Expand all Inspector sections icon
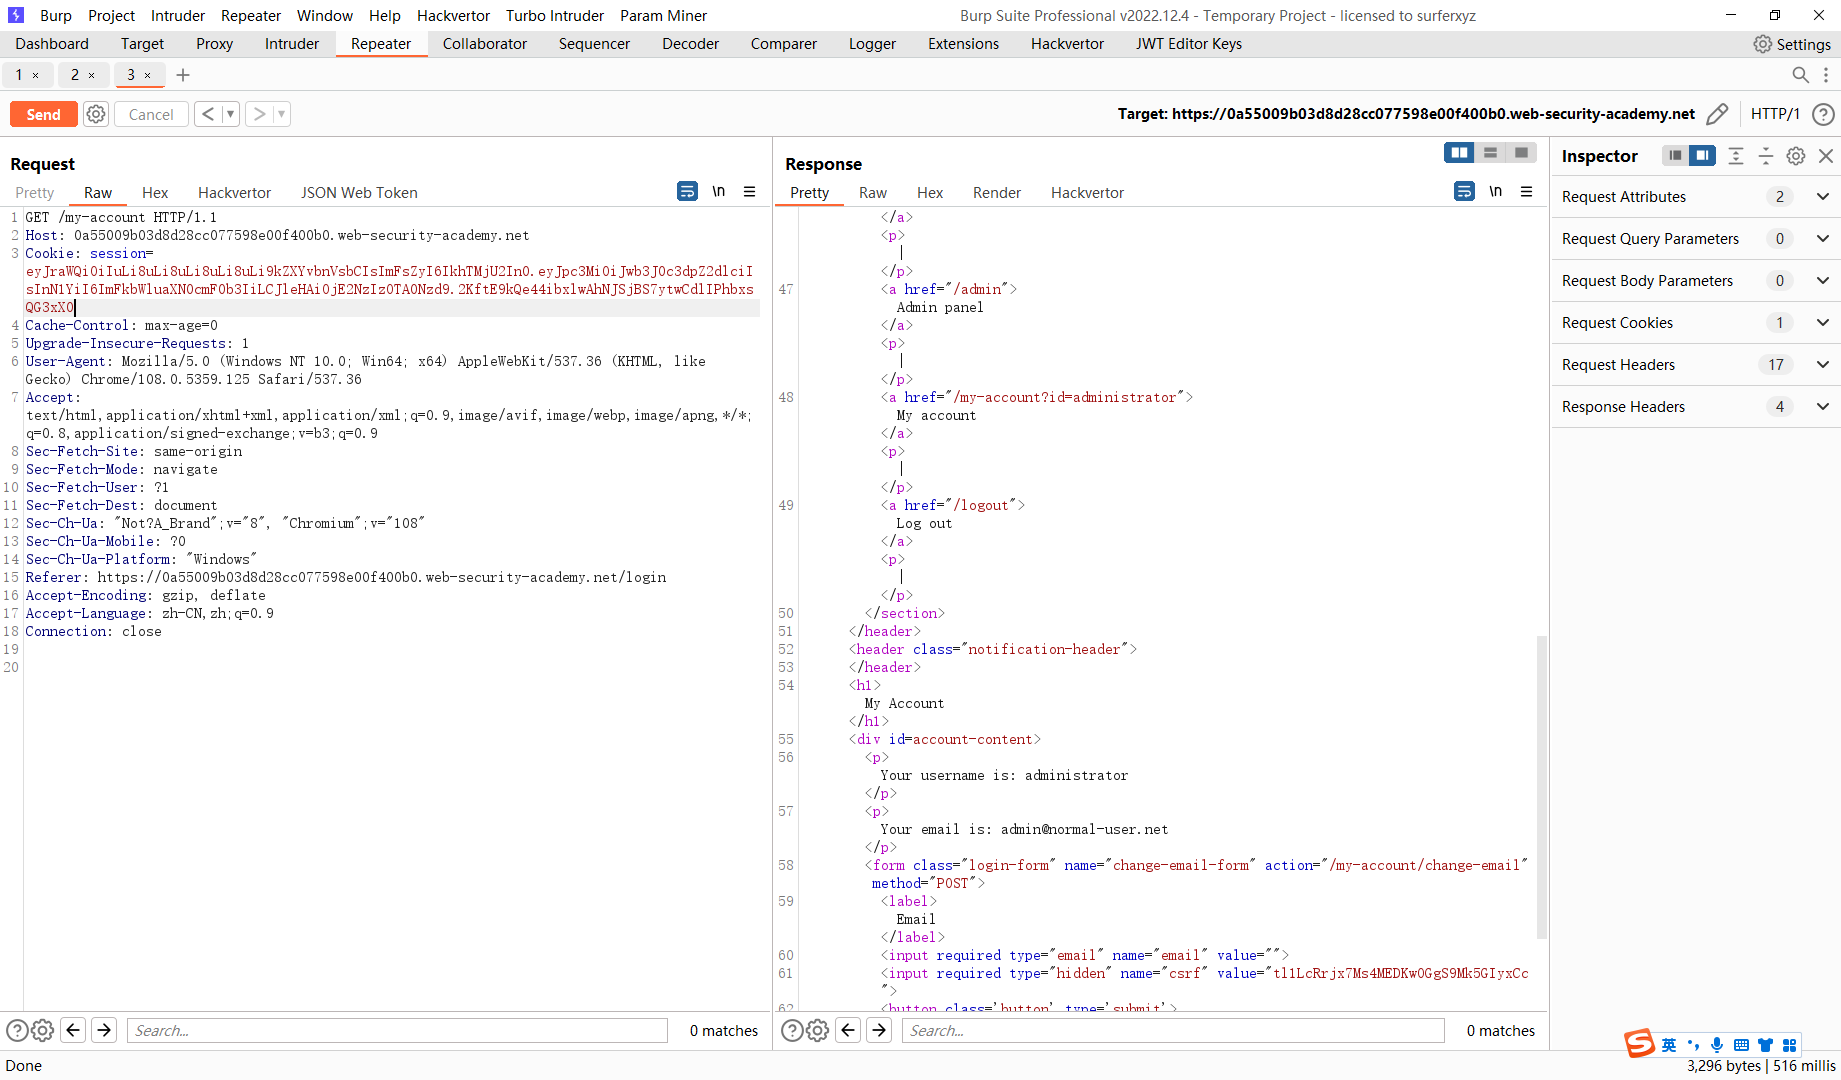 (x=1736, y=156)
